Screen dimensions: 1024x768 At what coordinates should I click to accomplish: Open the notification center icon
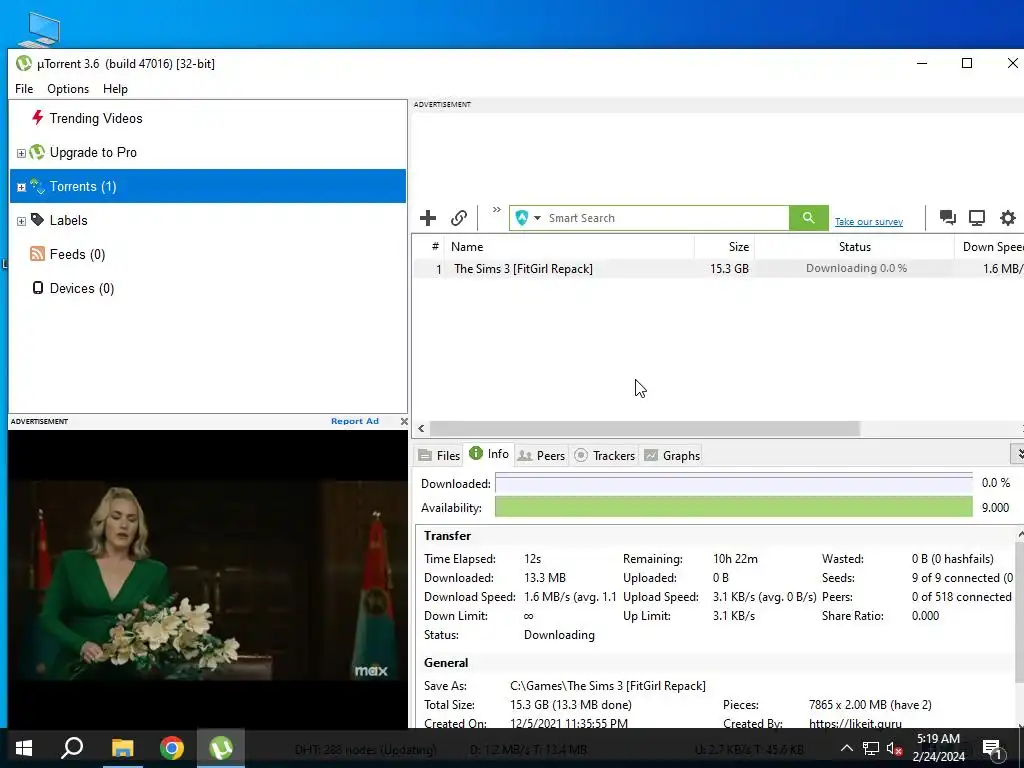coord(993,750)
